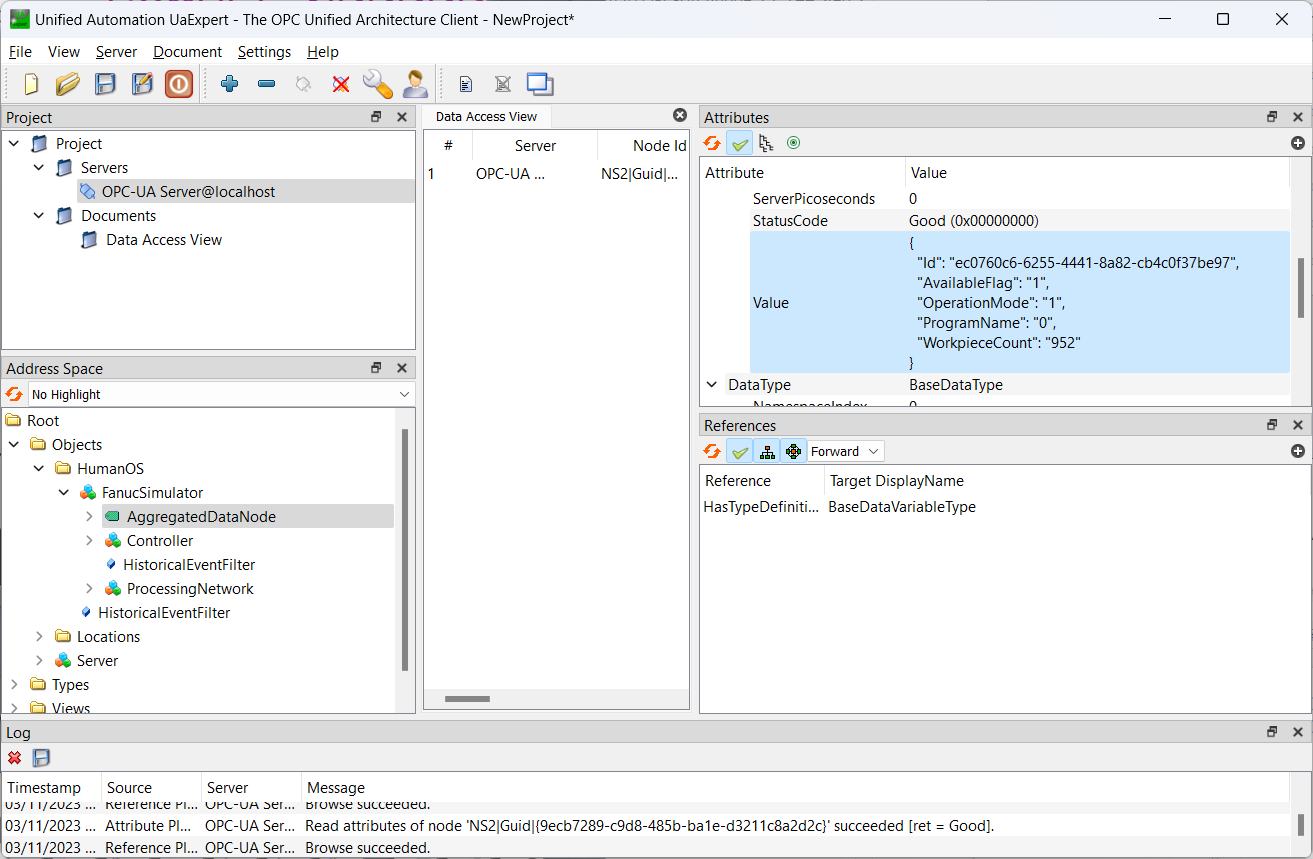1313x859 pixels.
Task: Open the Document menu
Action: pos(187,52)
